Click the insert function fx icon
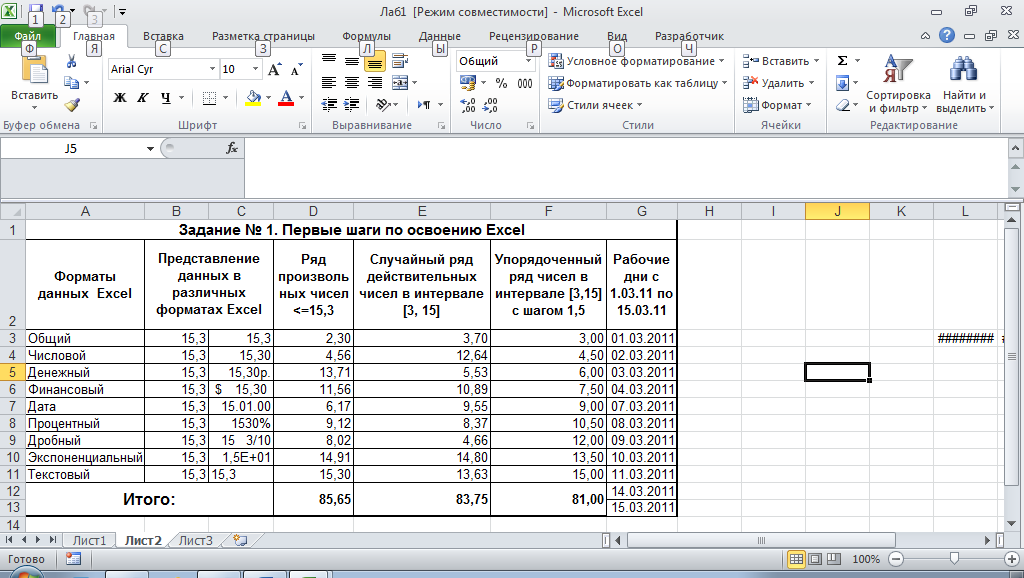 [x=232, y=148]
